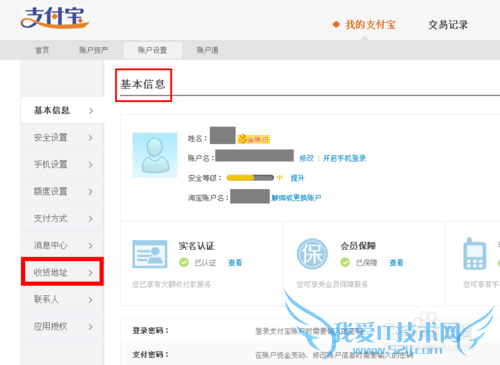The height and width of the screenshot is (365, 500).
Task: Click the 会员保障 保 shield icon
Action: click(312, 254)
